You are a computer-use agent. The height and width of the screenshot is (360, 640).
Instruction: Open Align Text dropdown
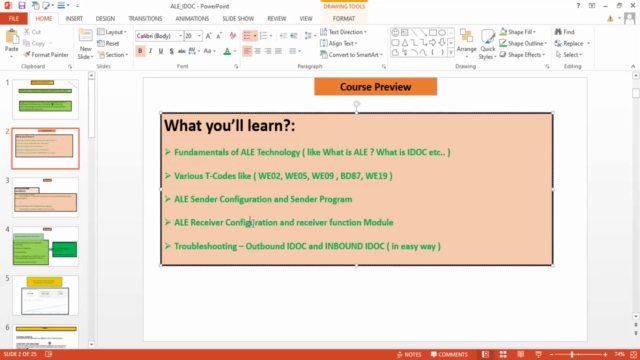[339, 43]
